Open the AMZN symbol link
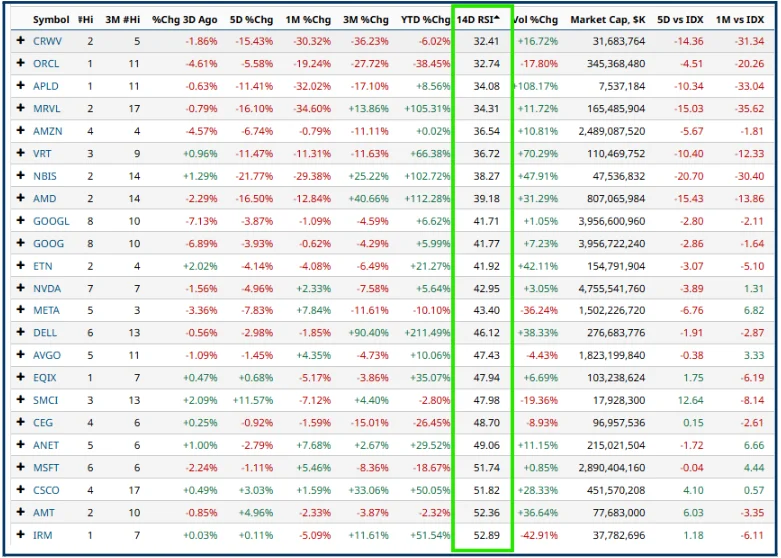Image resolution: width=781 pixels, height=558 pixels. 48,131
